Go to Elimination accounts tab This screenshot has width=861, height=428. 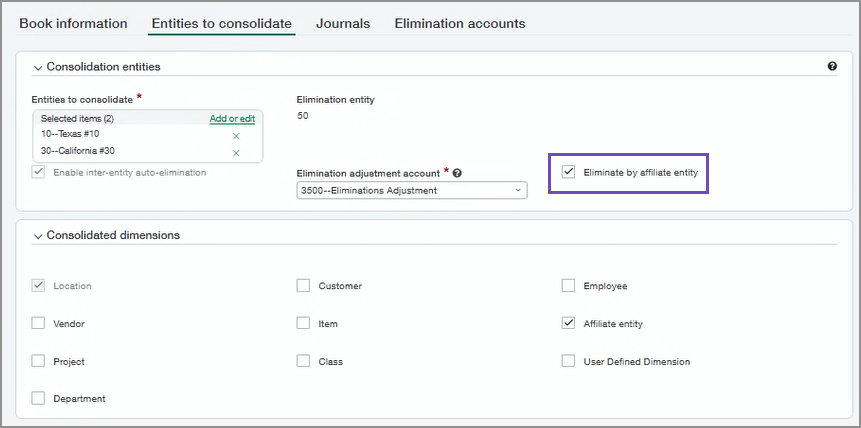[x=459, y=23]
